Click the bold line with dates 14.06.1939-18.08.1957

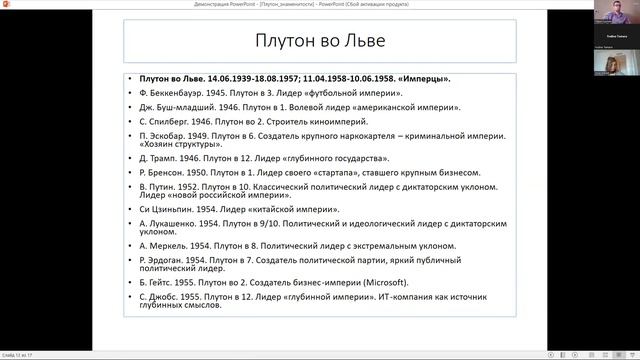[295, 79]
